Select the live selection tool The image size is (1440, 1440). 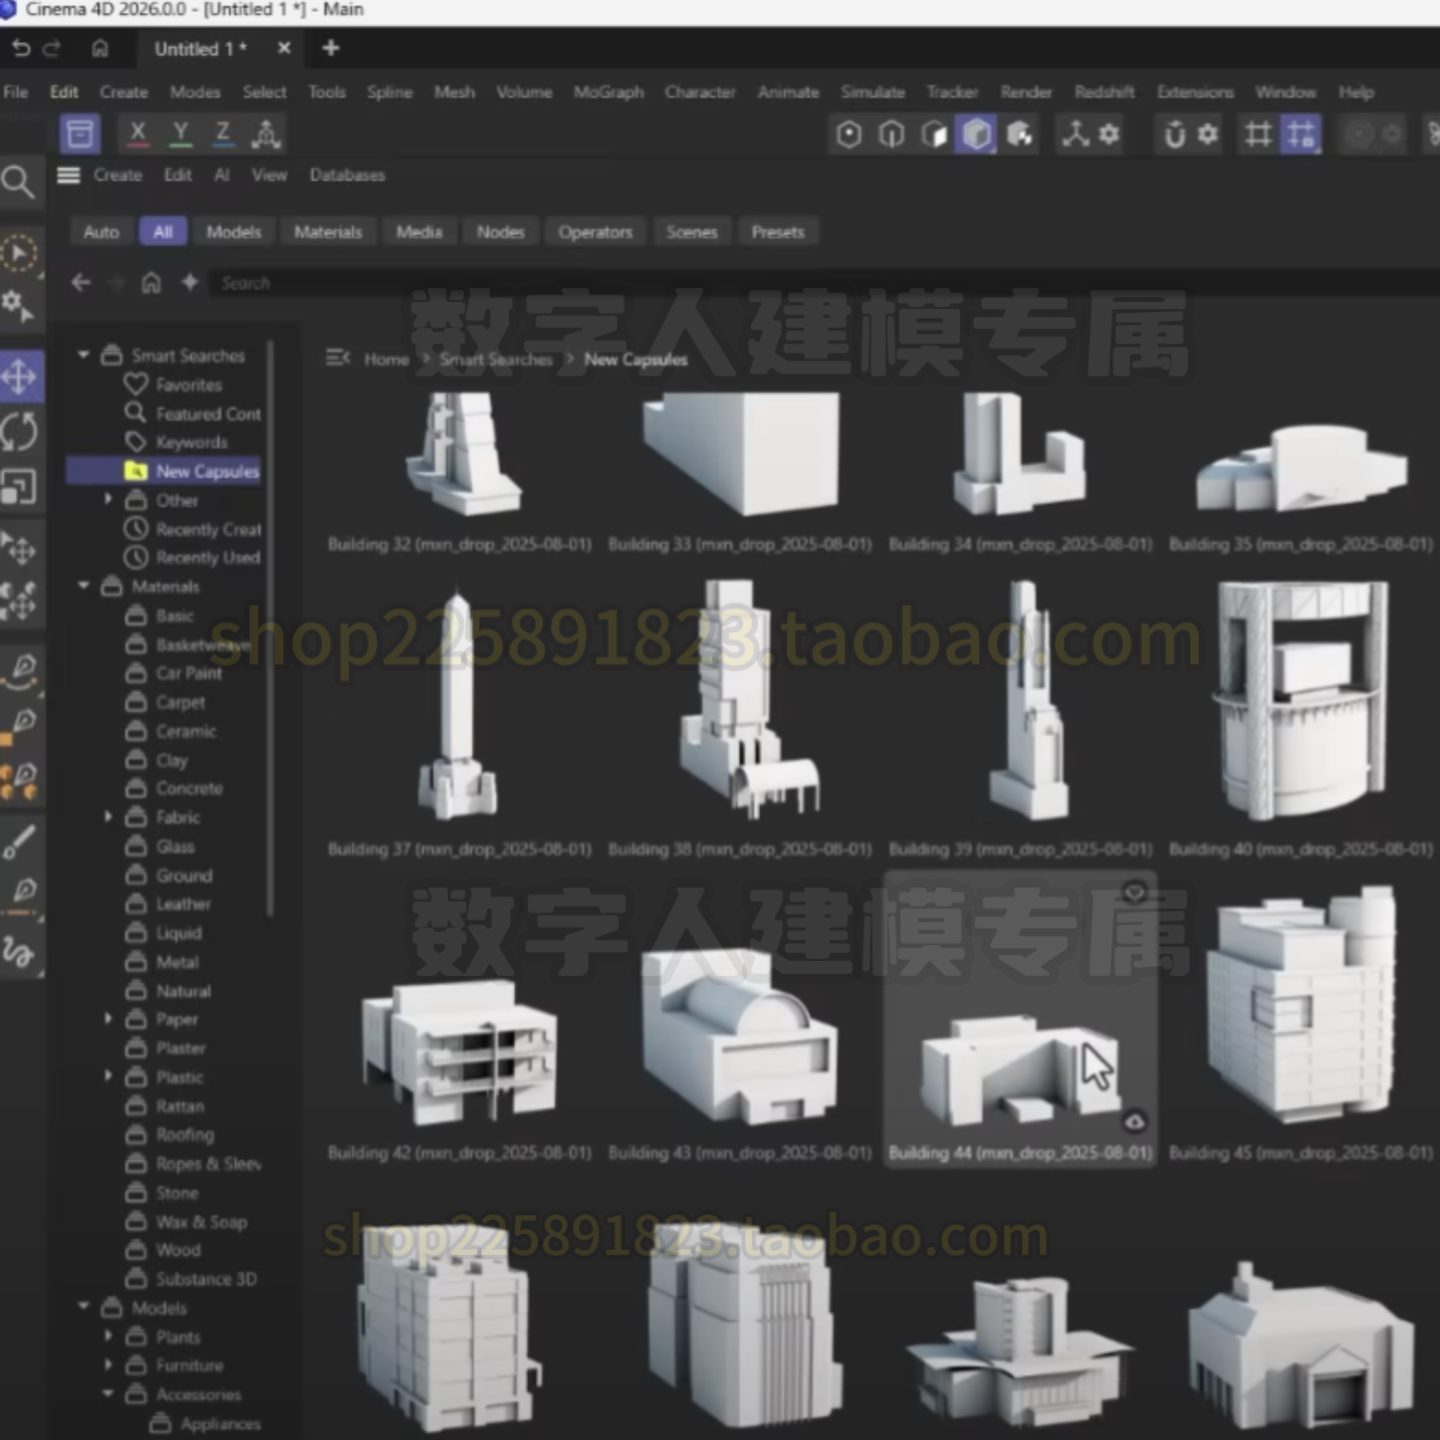coord(19,254)
